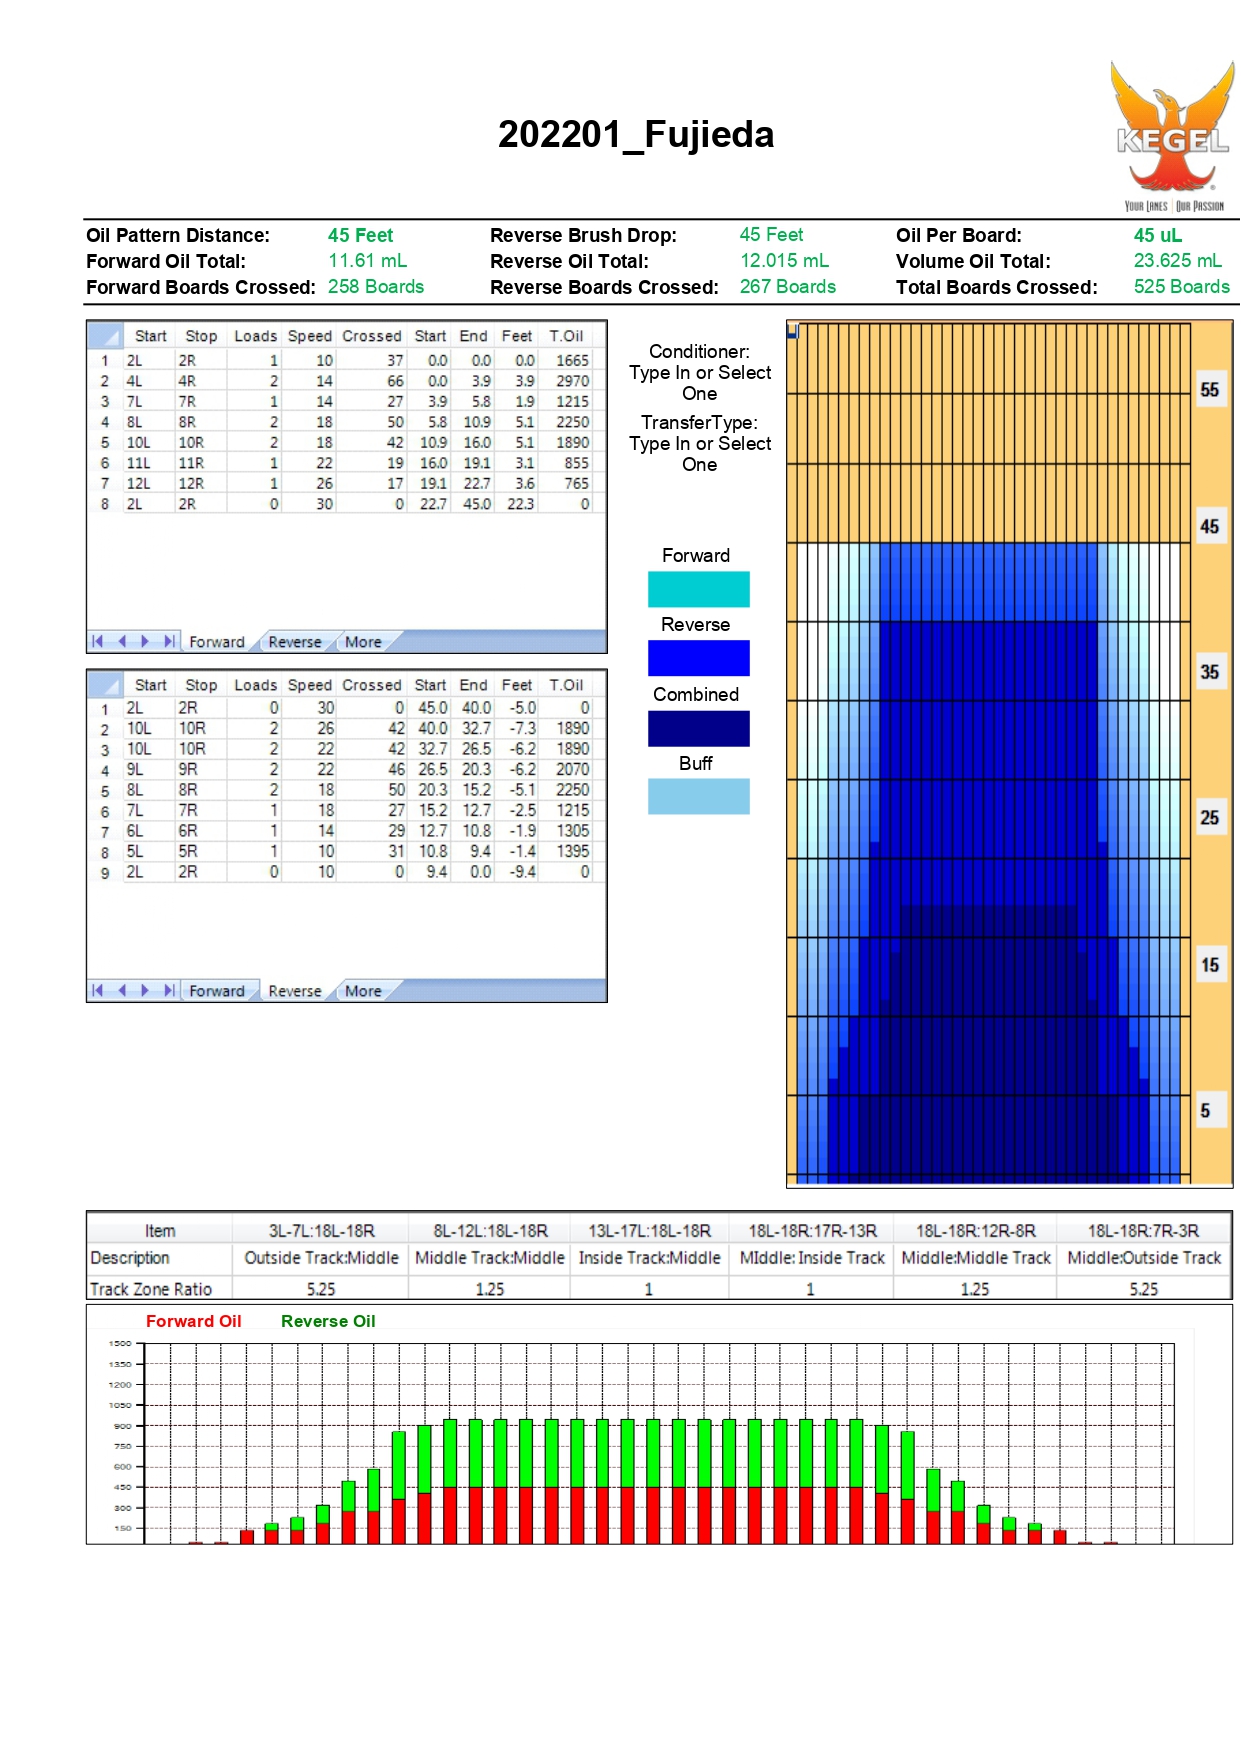Viewport: 1241px width, 1754px height.
Task: Click the 267 Boards value
Action: tap(788, 287)
